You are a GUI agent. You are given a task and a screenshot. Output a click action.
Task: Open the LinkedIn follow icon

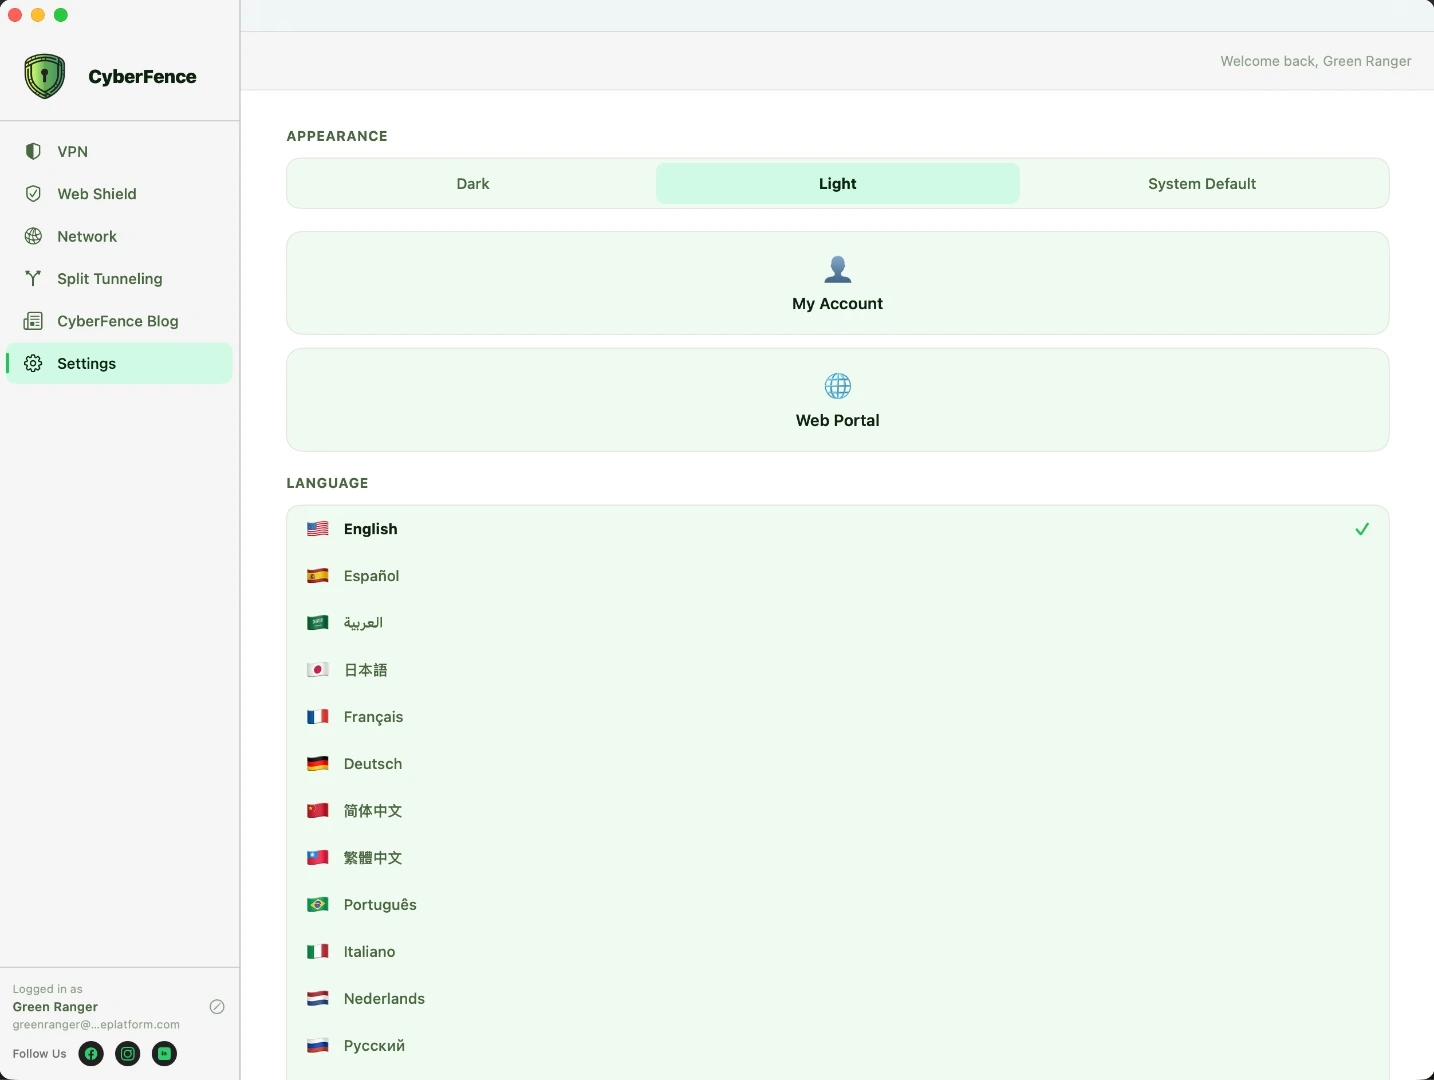point(165,1053)
